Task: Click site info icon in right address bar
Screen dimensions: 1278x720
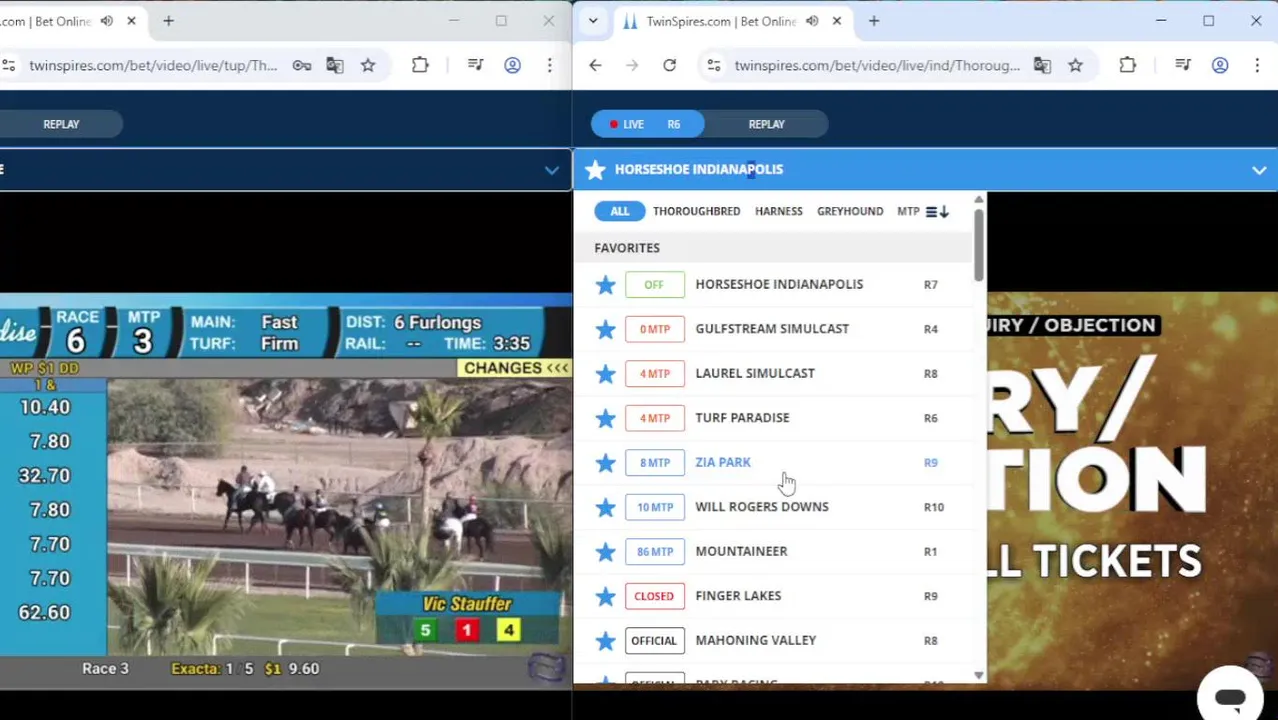Action: coord(713,66)
